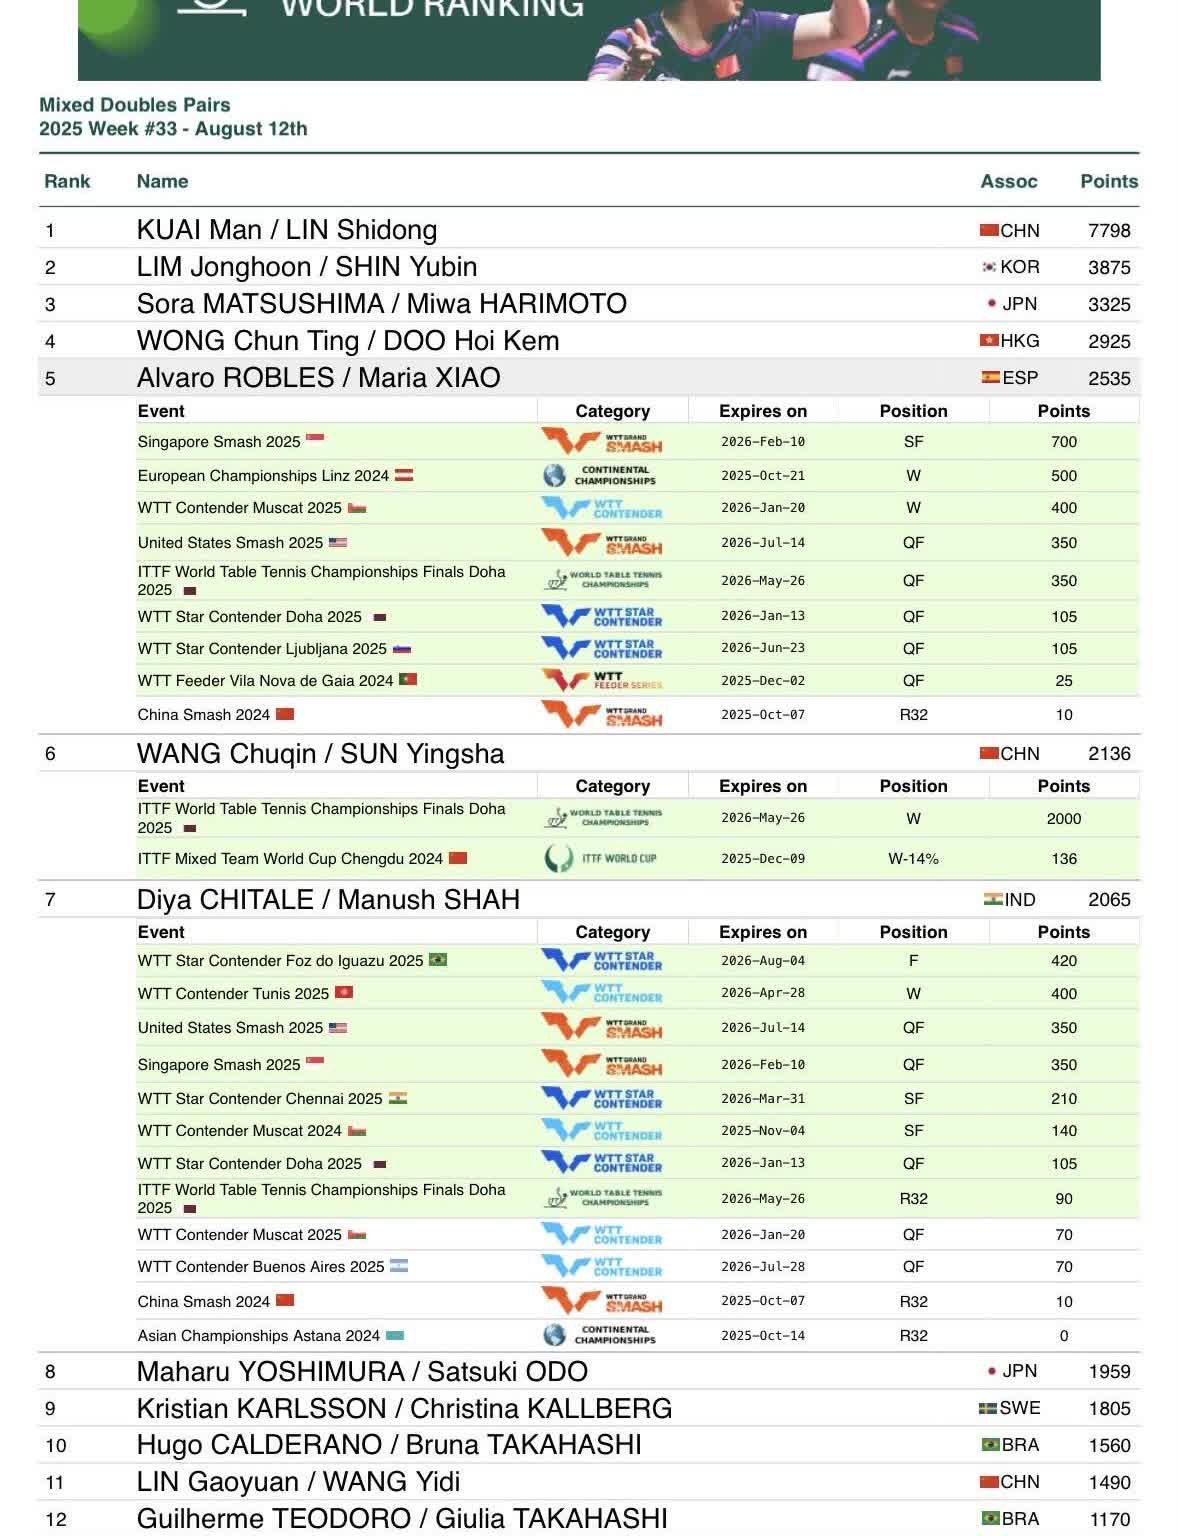Click the 2065 points total for IND
1178x1536 pixels.
coord(1109,900)
